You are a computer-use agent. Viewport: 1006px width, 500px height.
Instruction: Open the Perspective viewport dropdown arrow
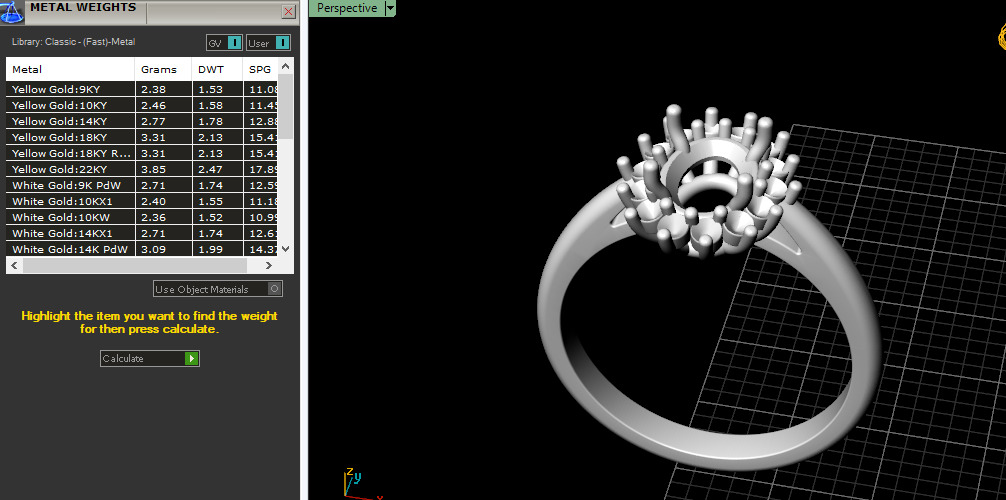tap(390, 8)
